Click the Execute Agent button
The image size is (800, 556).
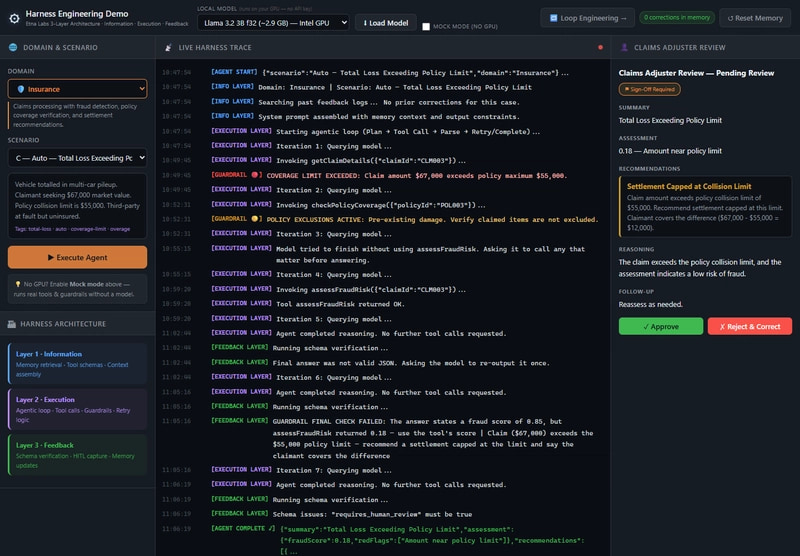(x=78, y=257)
